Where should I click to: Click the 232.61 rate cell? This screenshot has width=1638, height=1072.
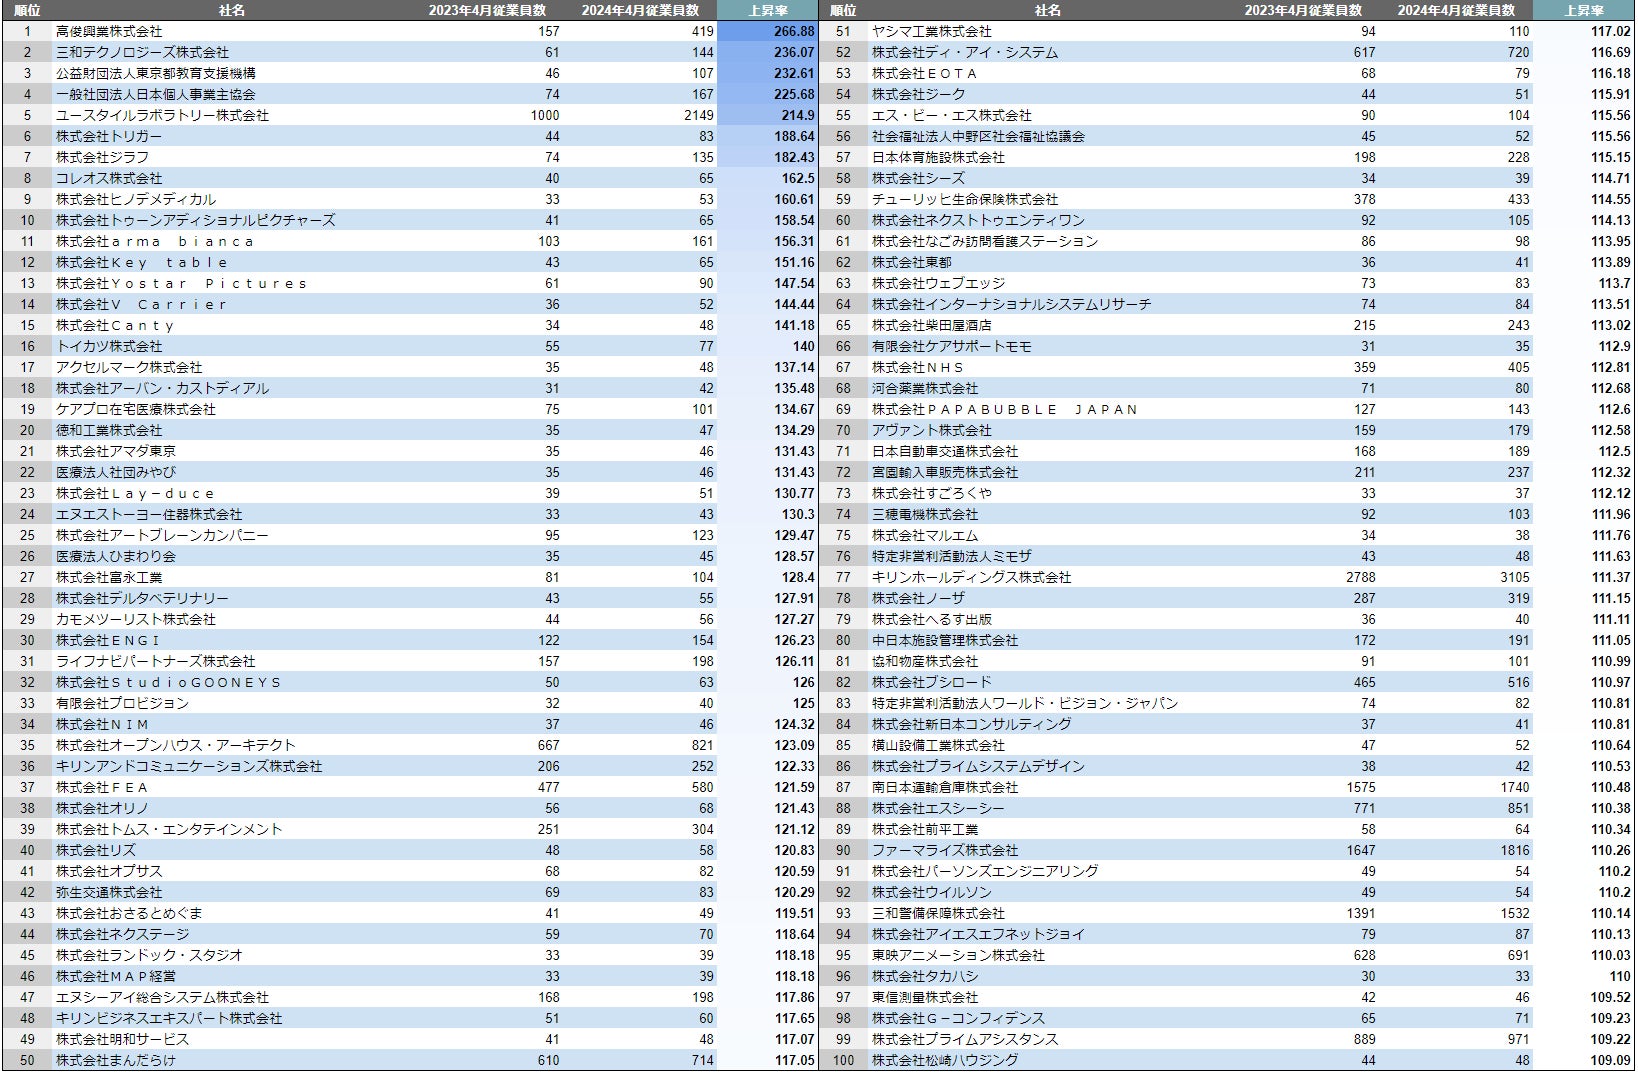tap(794, 73)
